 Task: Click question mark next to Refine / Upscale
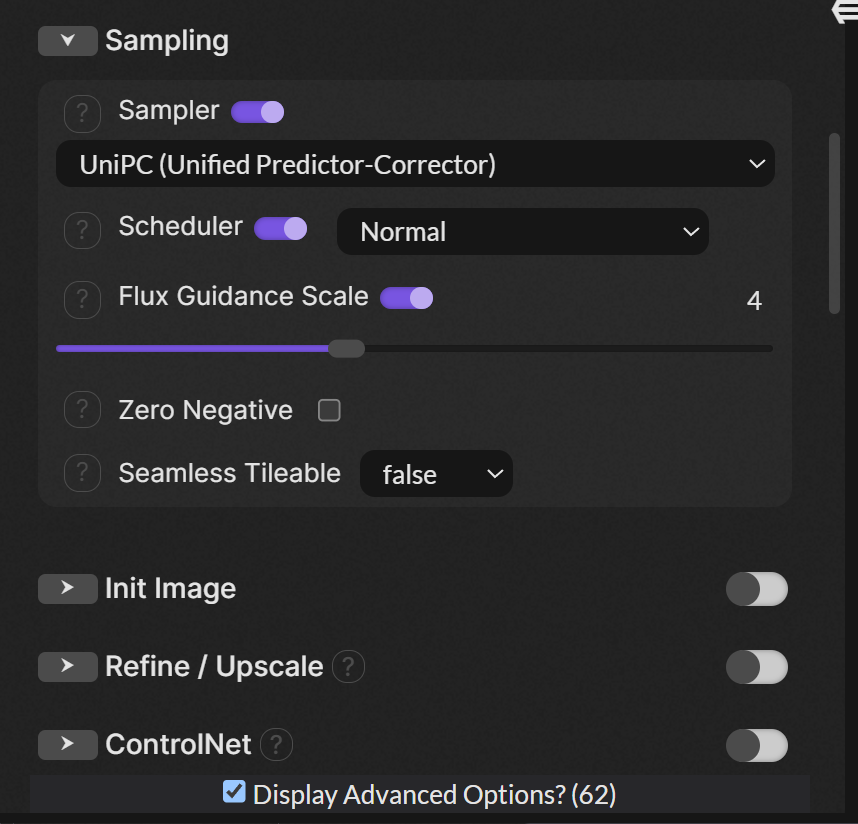pyautogui.click(x=348, y=667)
